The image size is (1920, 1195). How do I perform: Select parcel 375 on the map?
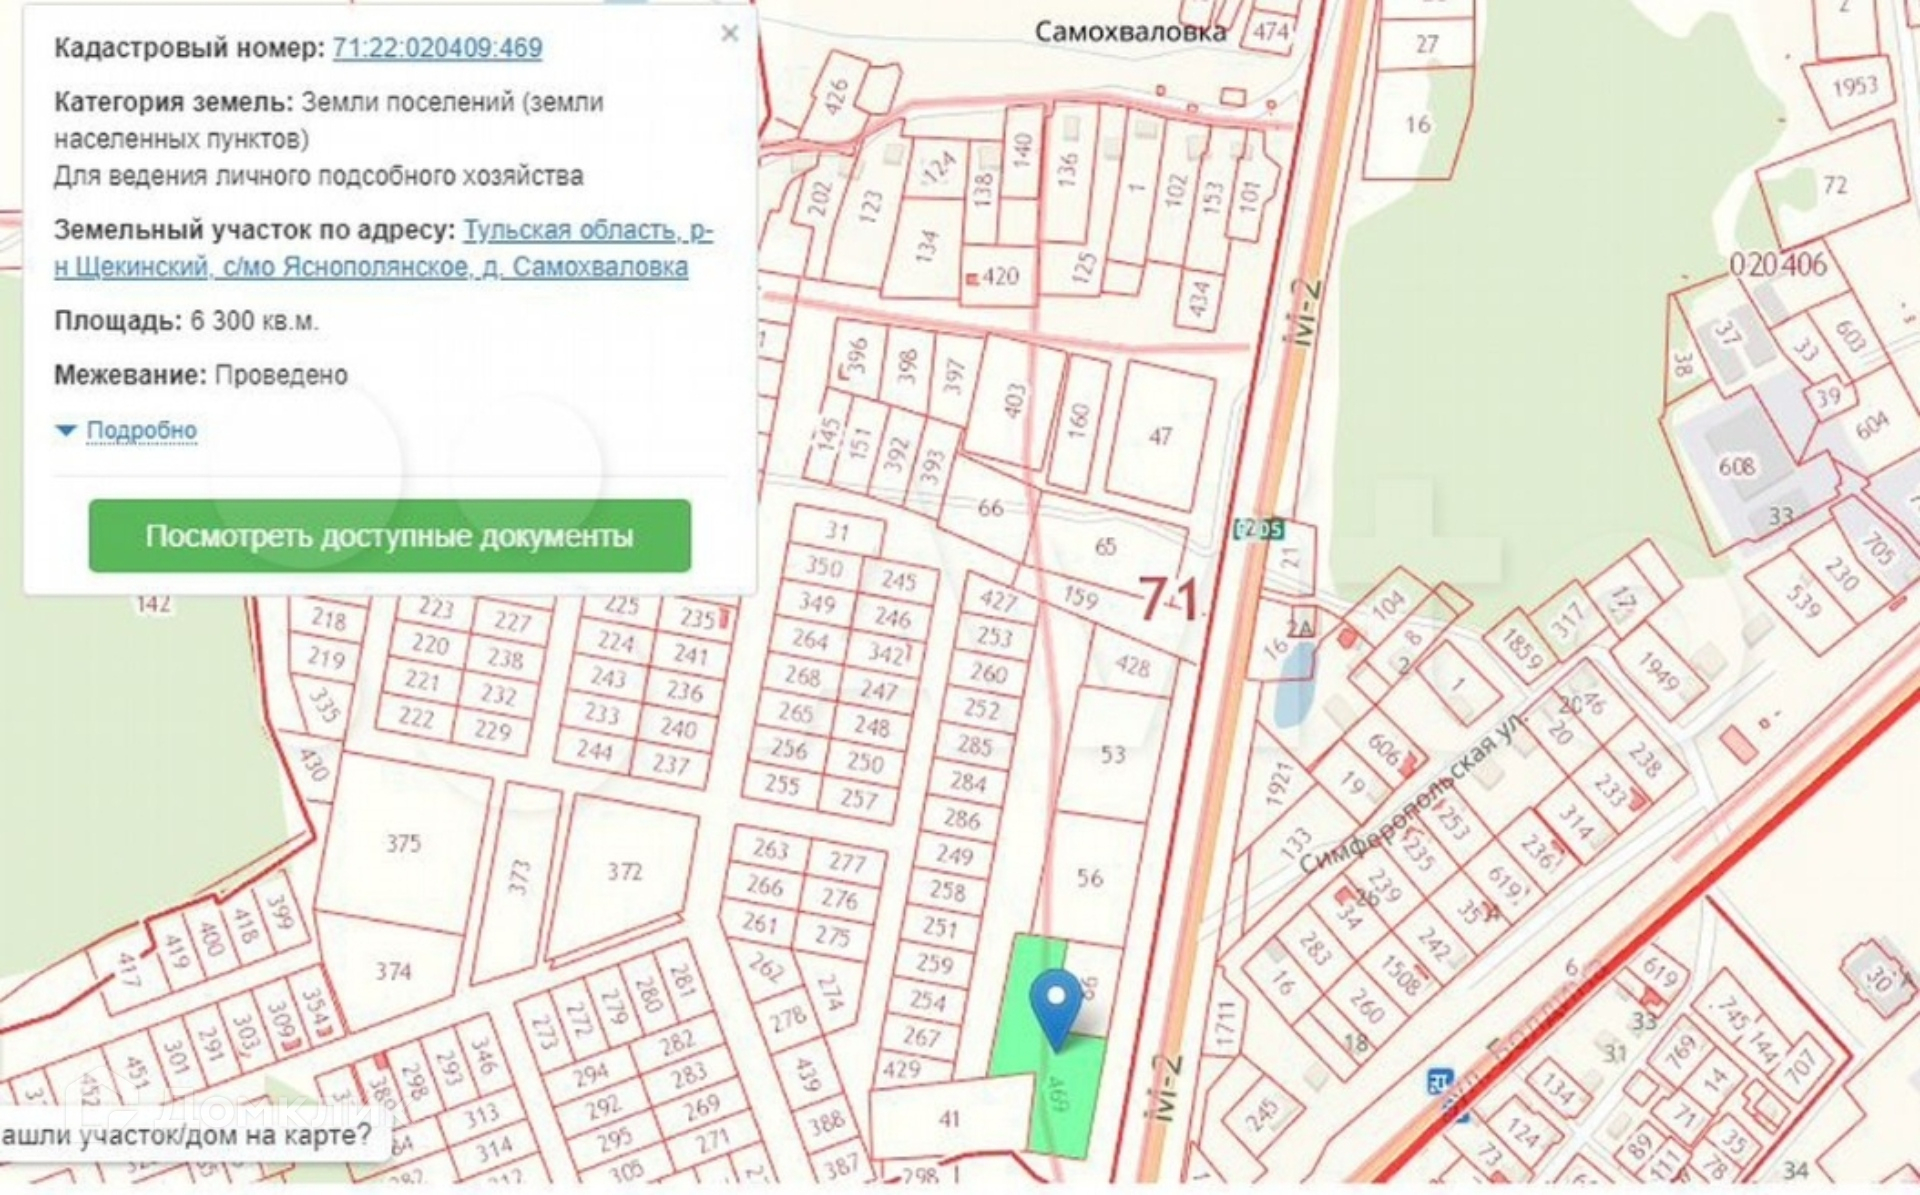tap(403, 843)
